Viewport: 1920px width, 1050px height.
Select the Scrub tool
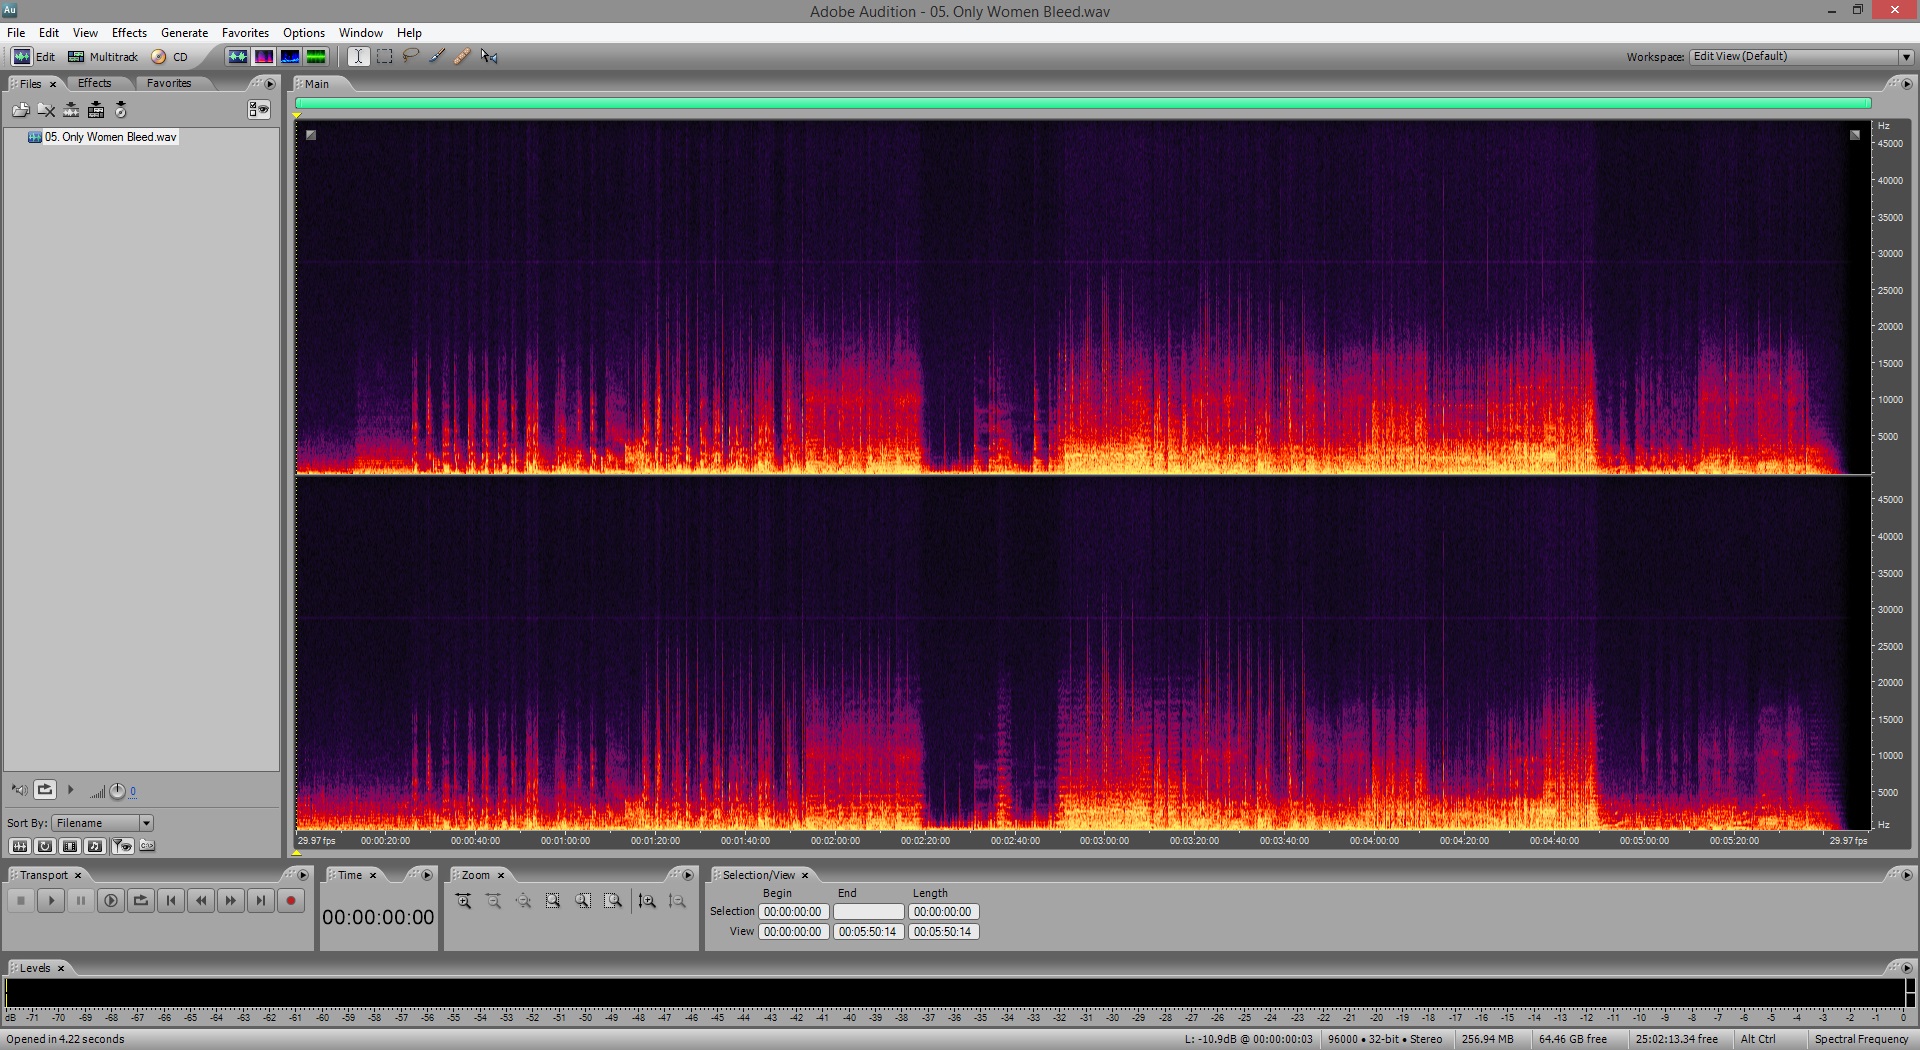[488, 56]
